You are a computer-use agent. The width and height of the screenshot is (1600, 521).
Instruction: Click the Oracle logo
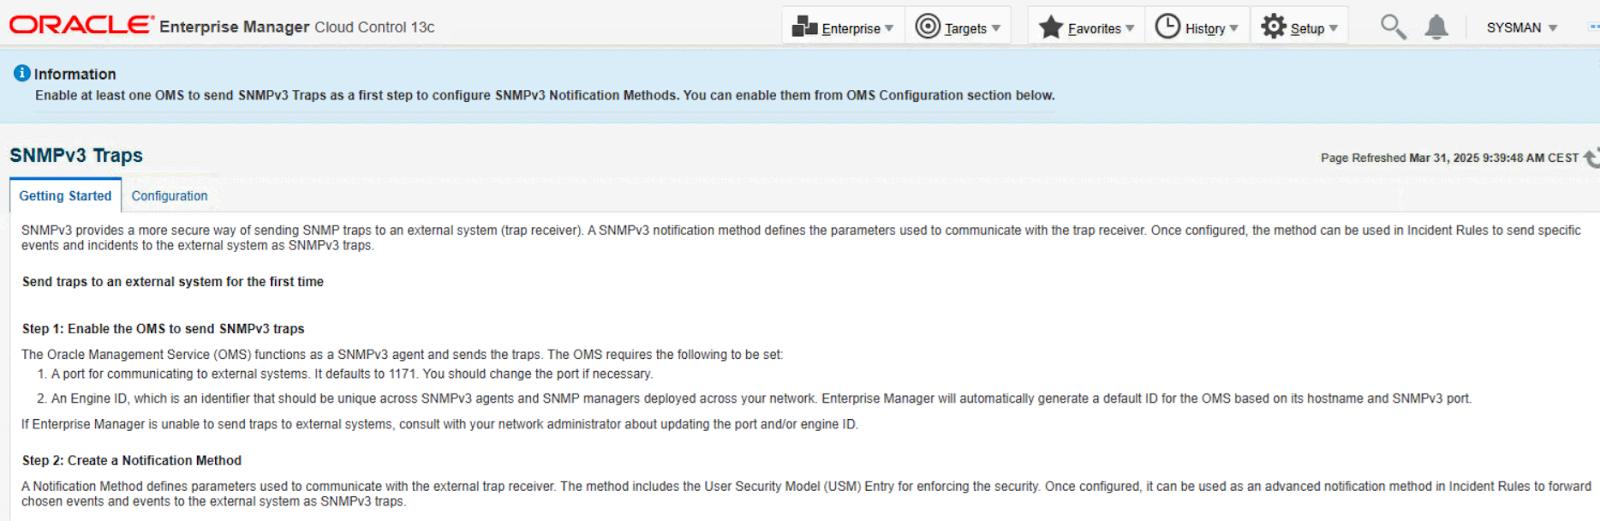tap(82, 25)
